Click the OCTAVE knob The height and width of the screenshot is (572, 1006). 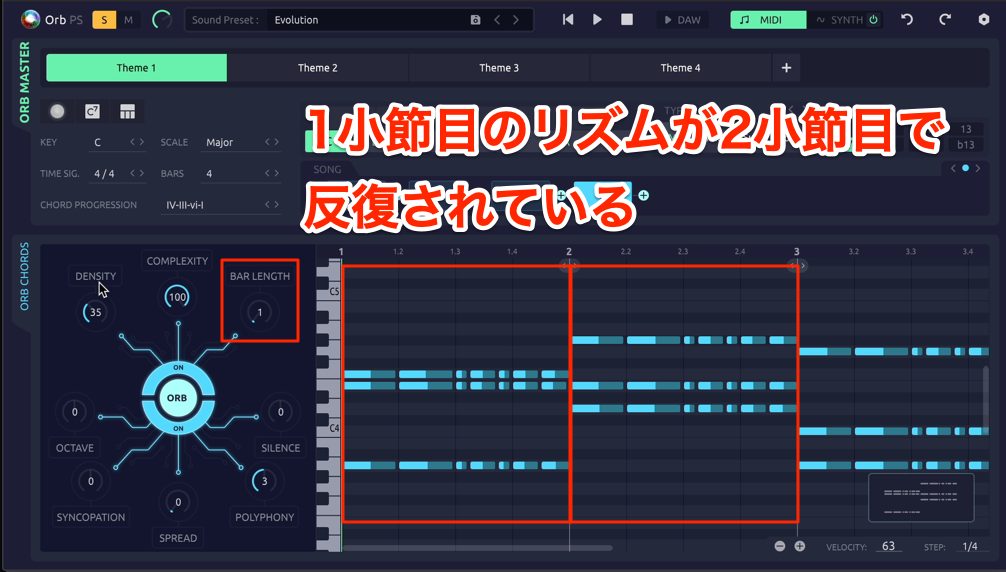click(x=74, y=412)
